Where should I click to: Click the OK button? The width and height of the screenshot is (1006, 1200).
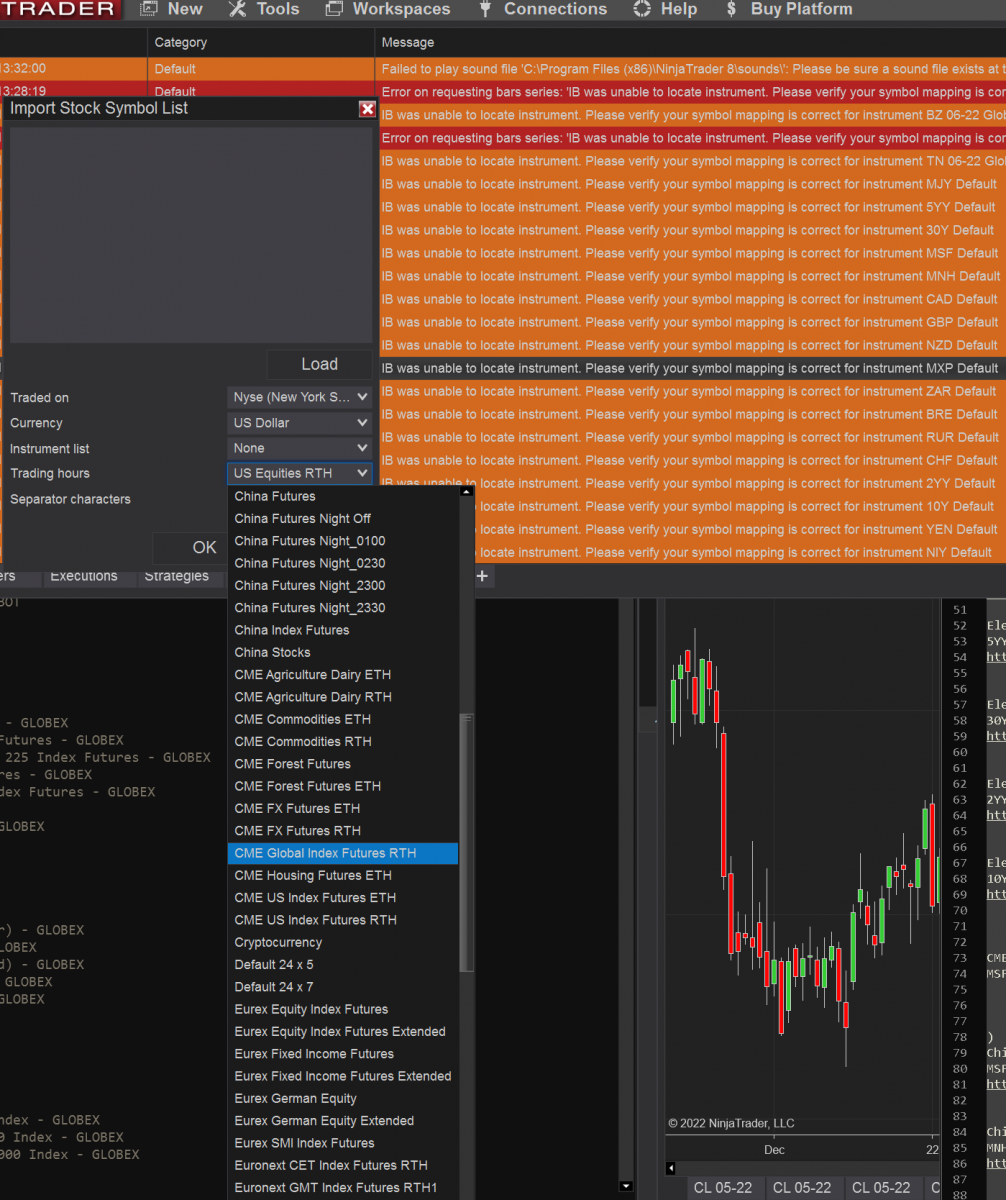click(x=204, y=547)
